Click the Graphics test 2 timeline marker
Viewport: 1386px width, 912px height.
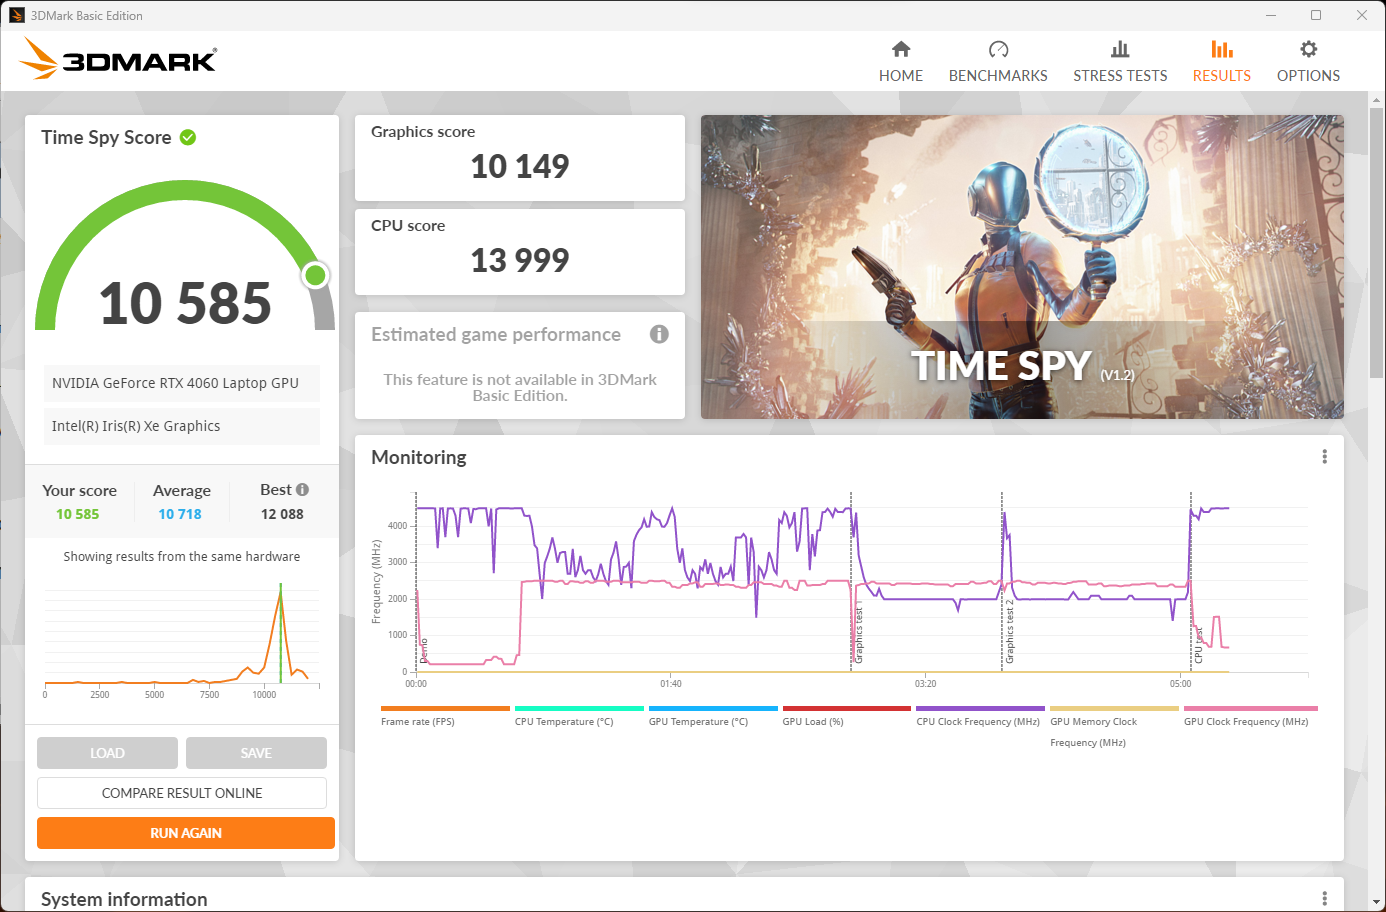click(1008, 632)
